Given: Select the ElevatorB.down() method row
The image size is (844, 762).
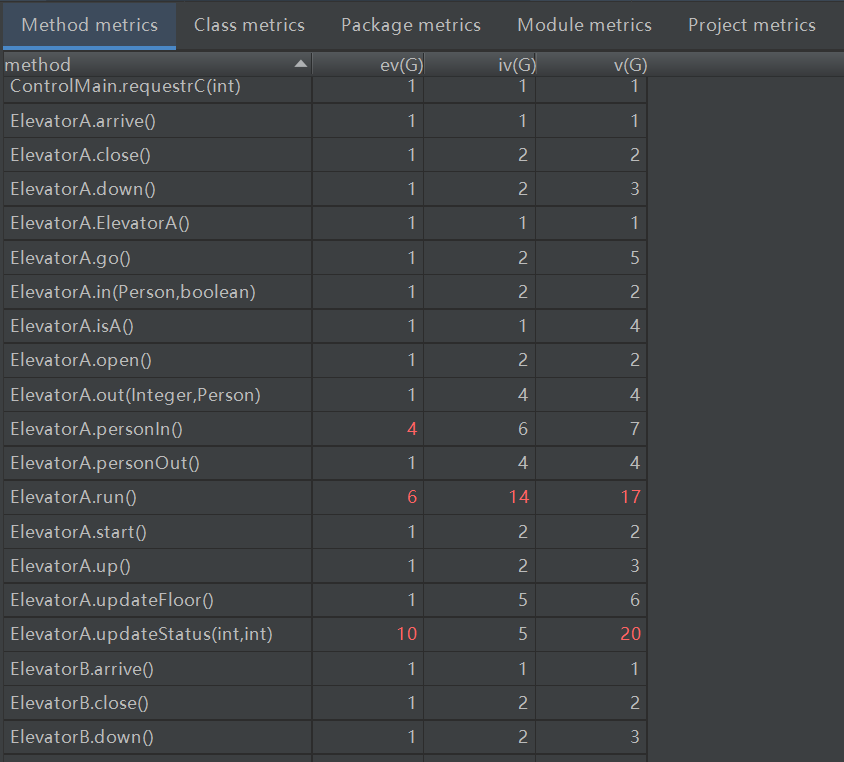Looking at the screenshot, I should tap(82, 737).
